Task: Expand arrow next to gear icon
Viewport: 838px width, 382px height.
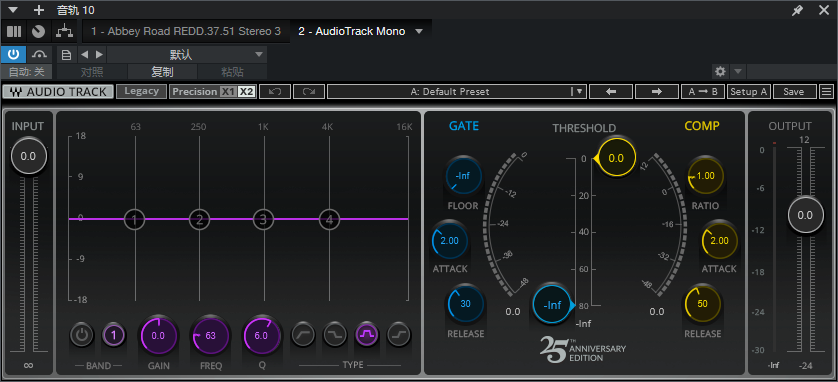Action: tap(738, 71)
